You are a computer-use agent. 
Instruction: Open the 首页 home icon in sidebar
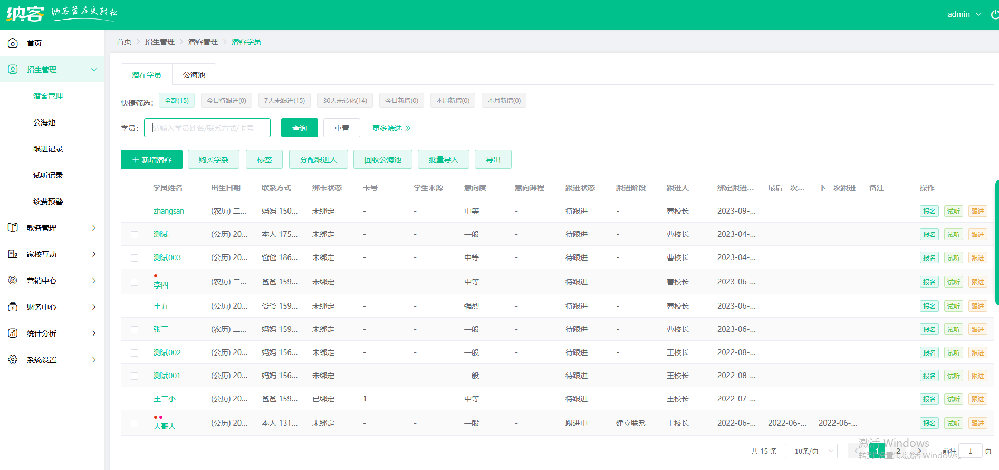[12, 43]
